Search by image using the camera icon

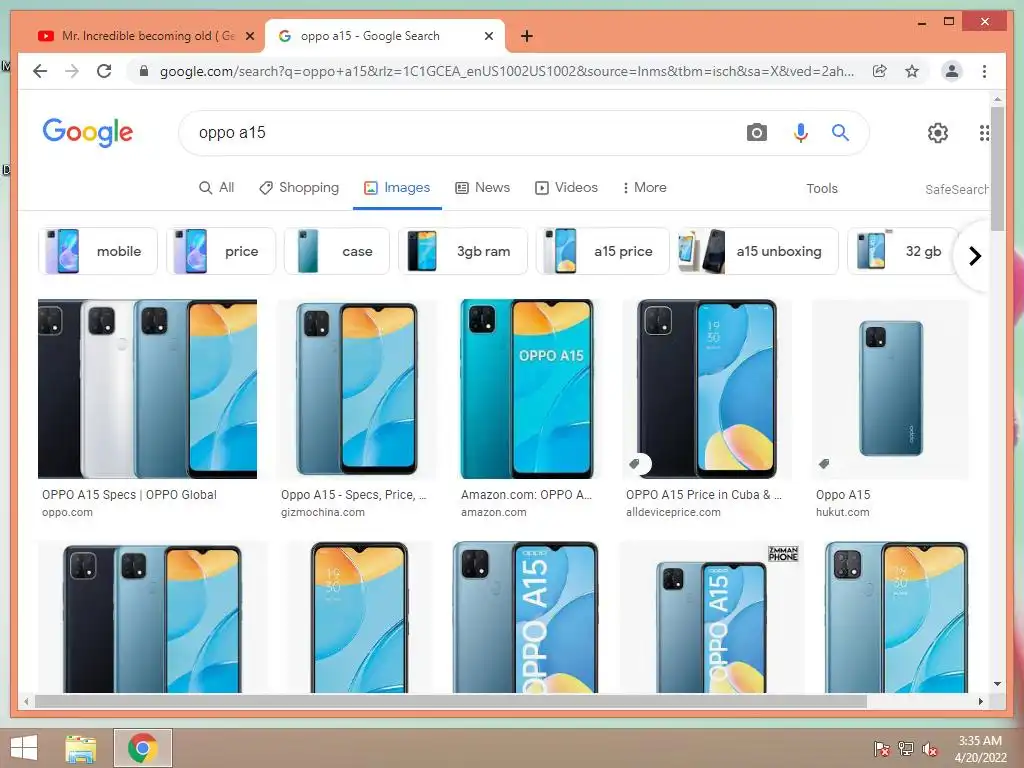756,133
